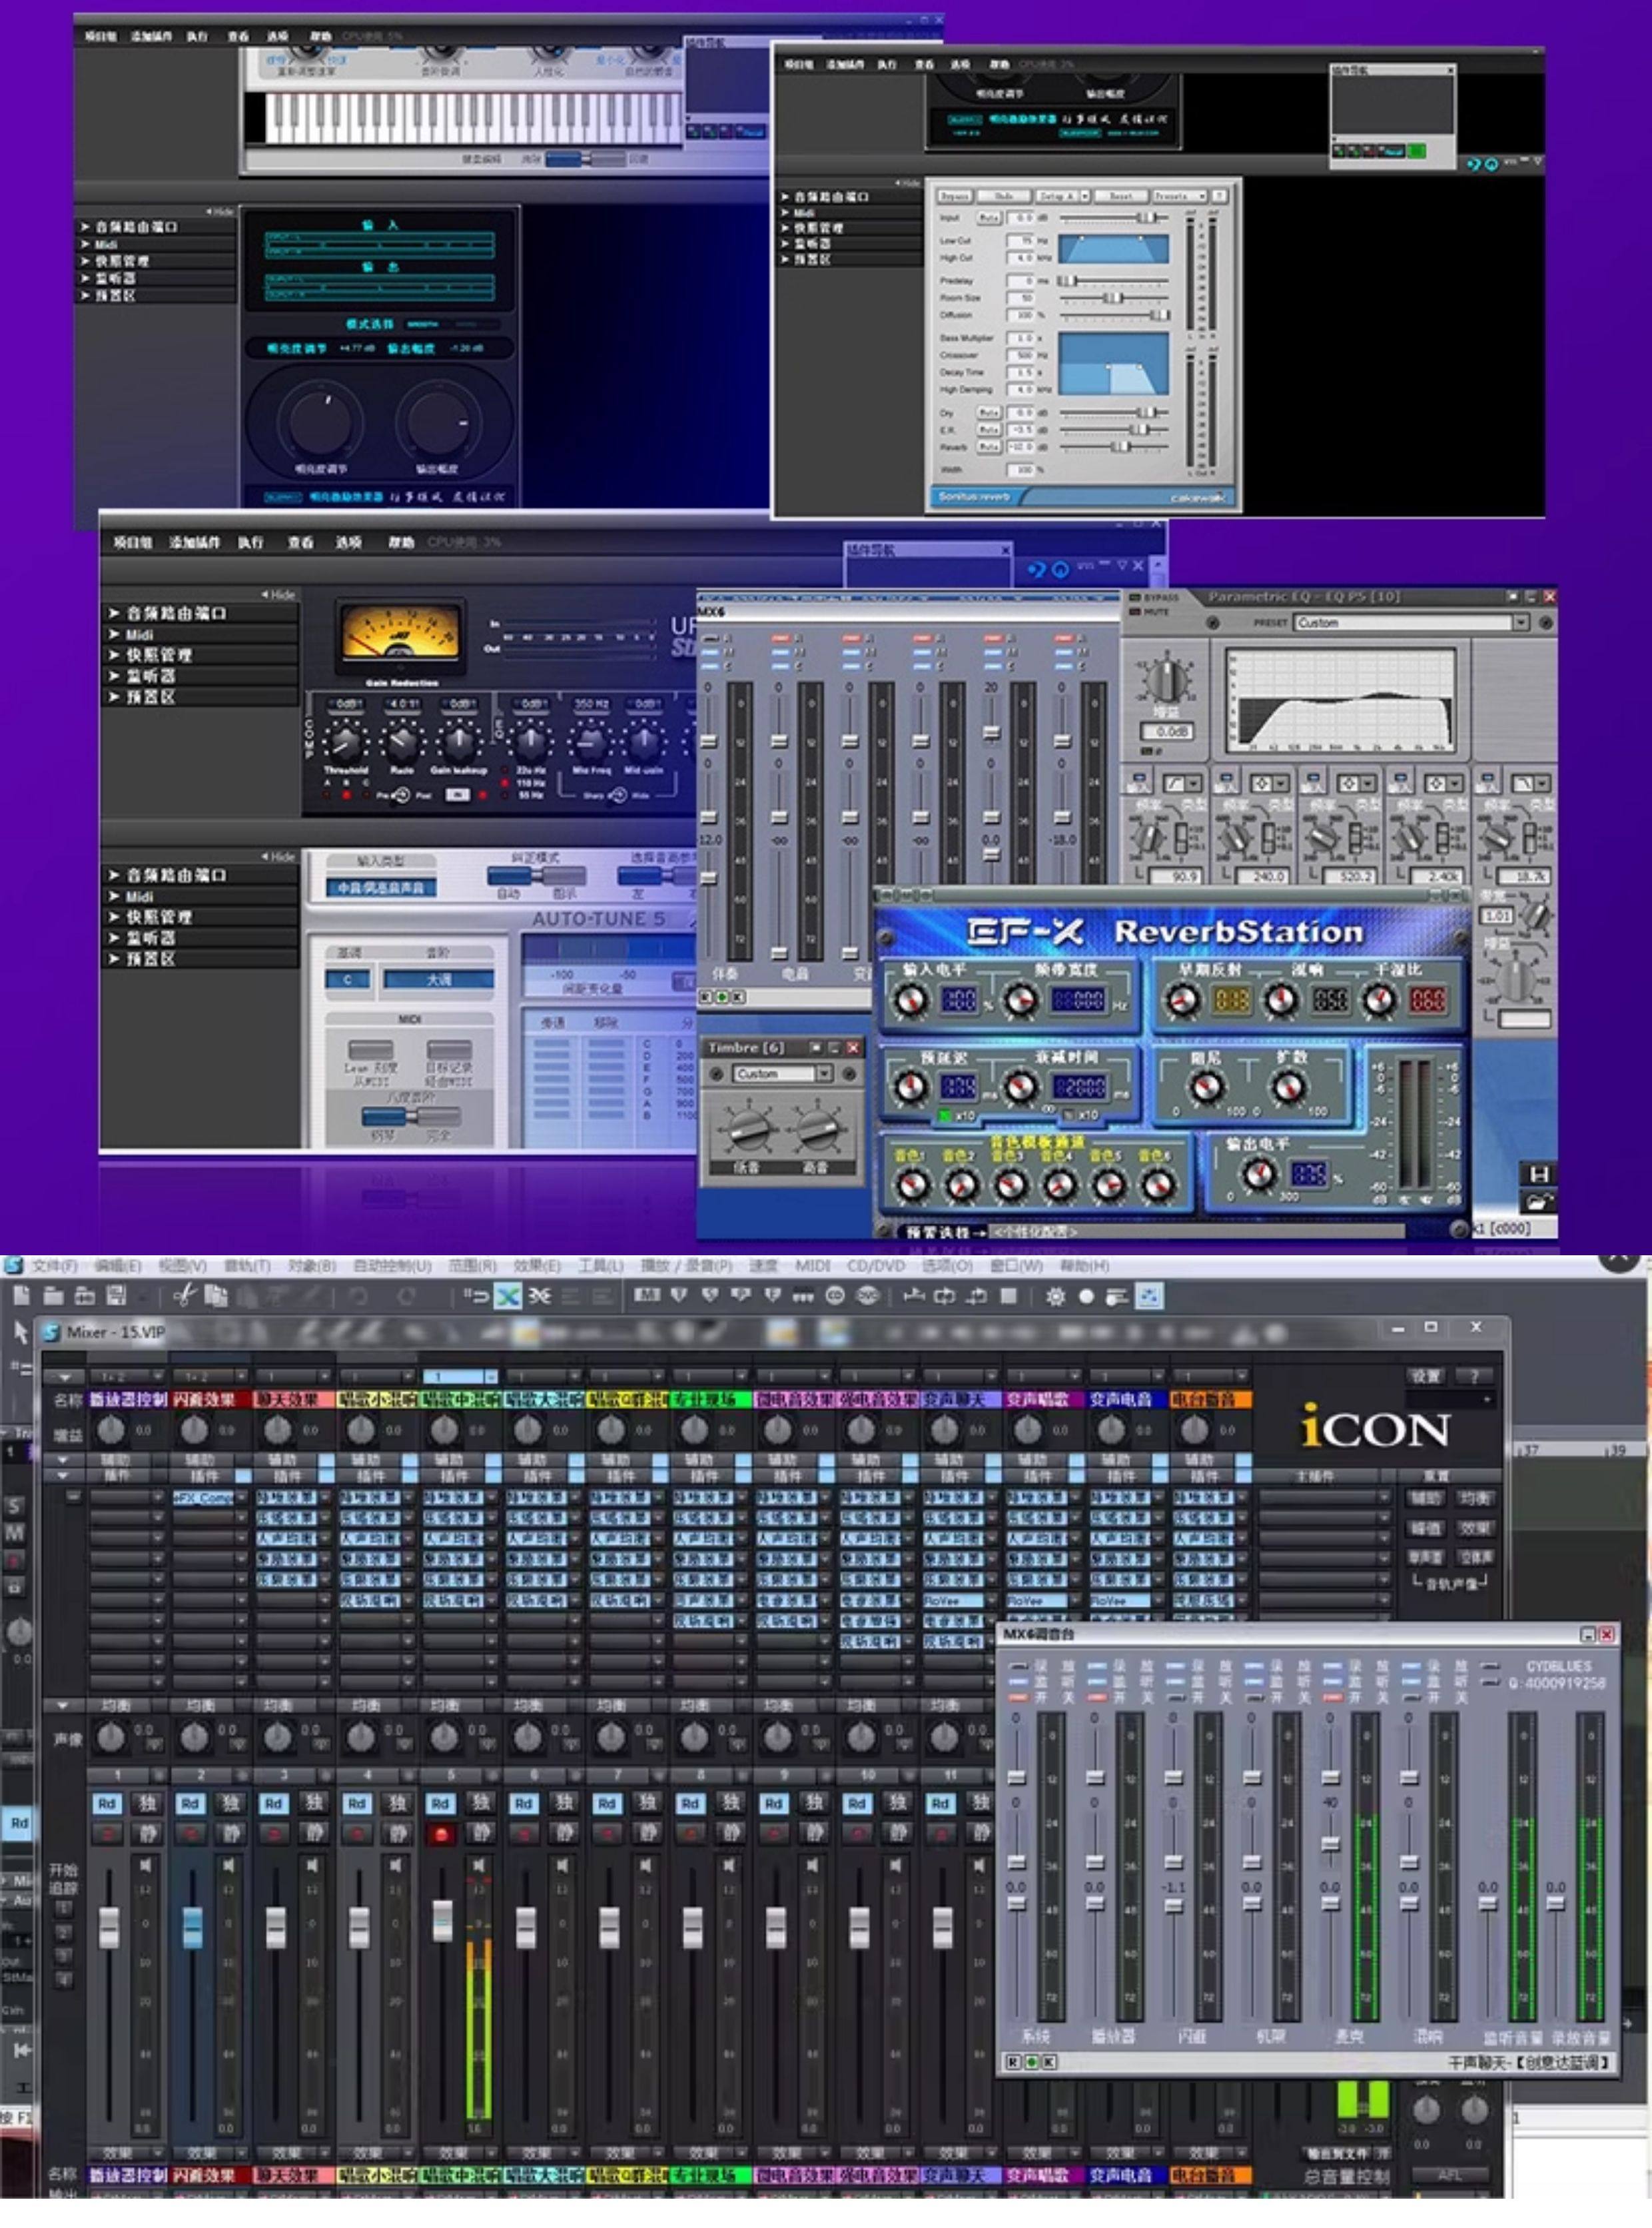This screenshot has width=1652, height=2228.
Task: Mute channel 3 with 静 button
Action: click(314, 1834)
